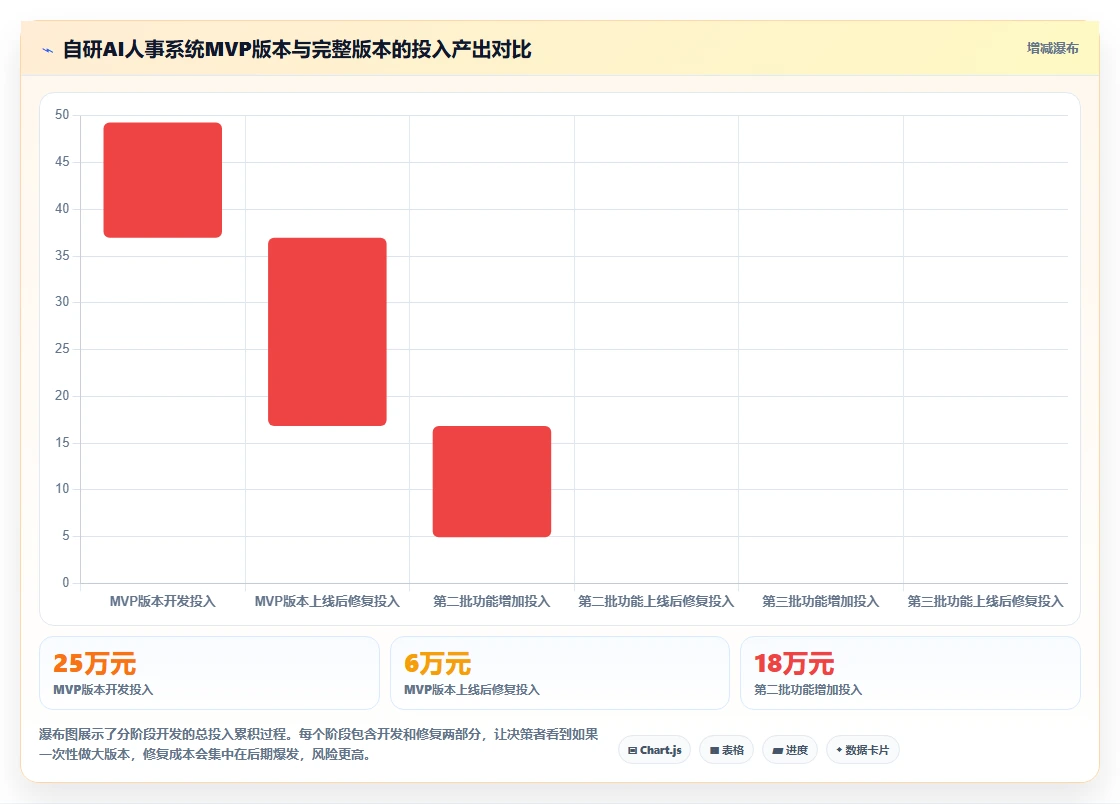Select the 6万元 stat card
The height and width of the screenshot is (804, 1120).
pyautogui.click(x=560, y=673)
